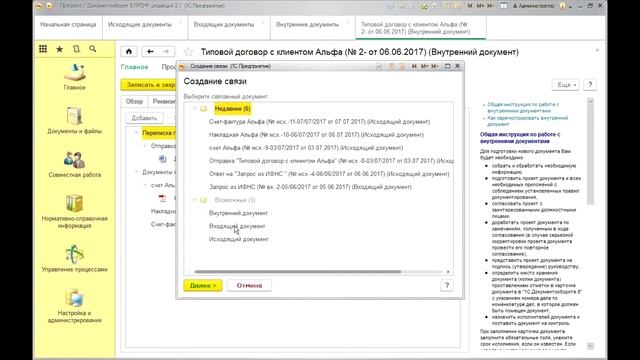Open search magnifier in left toolbar
The height and width of the screenshot is (360, 640).
93,49
